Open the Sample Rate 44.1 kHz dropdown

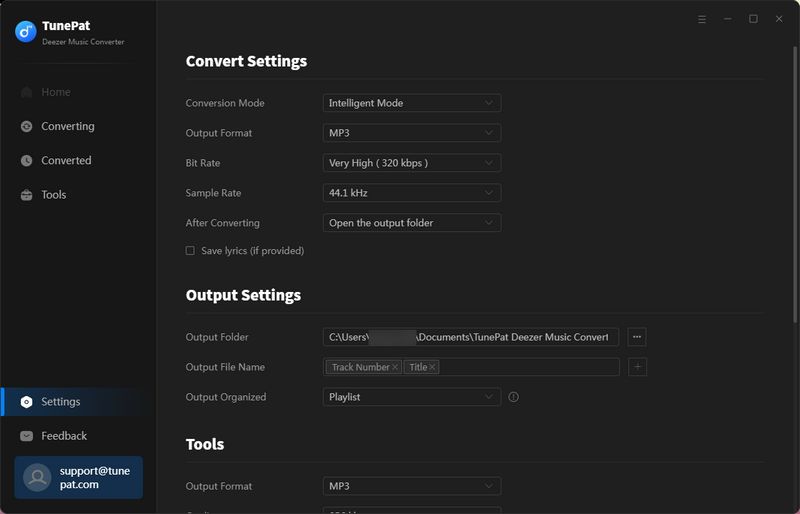[x=412, y=193]
